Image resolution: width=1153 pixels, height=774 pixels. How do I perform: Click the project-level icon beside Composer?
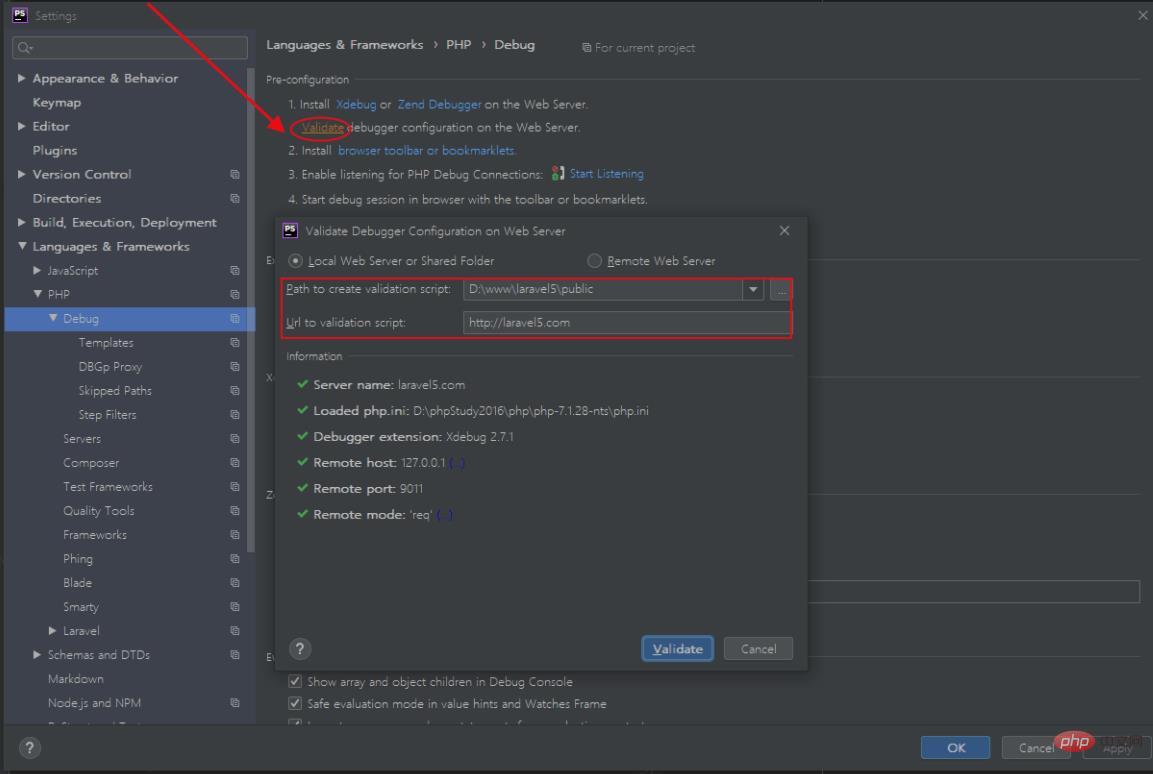pyautogui.click(x=235, y=462)
